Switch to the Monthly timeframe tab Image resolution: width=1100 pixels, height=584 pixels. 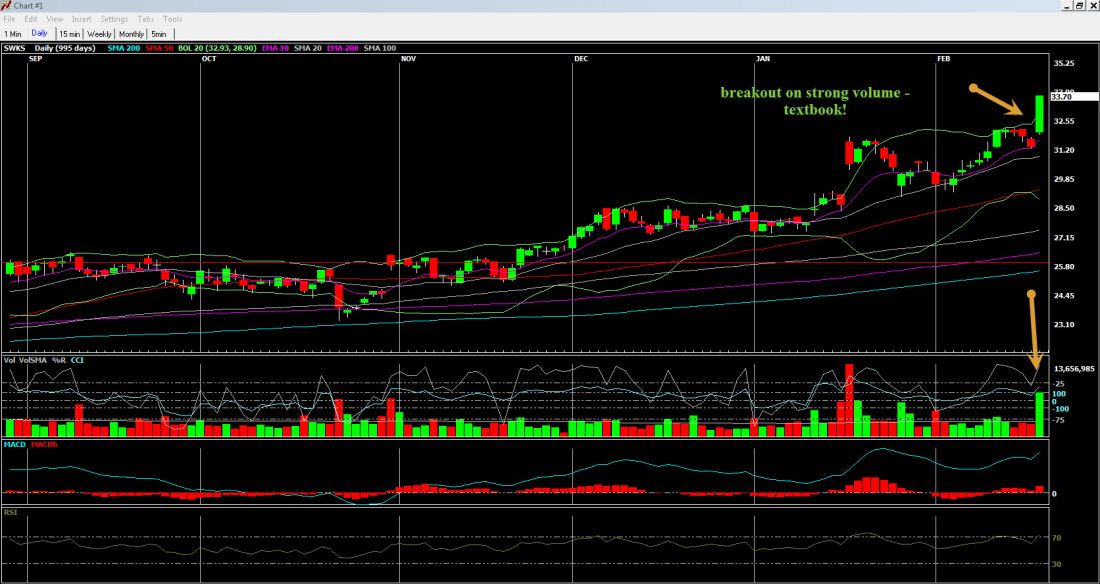point(131,33)
